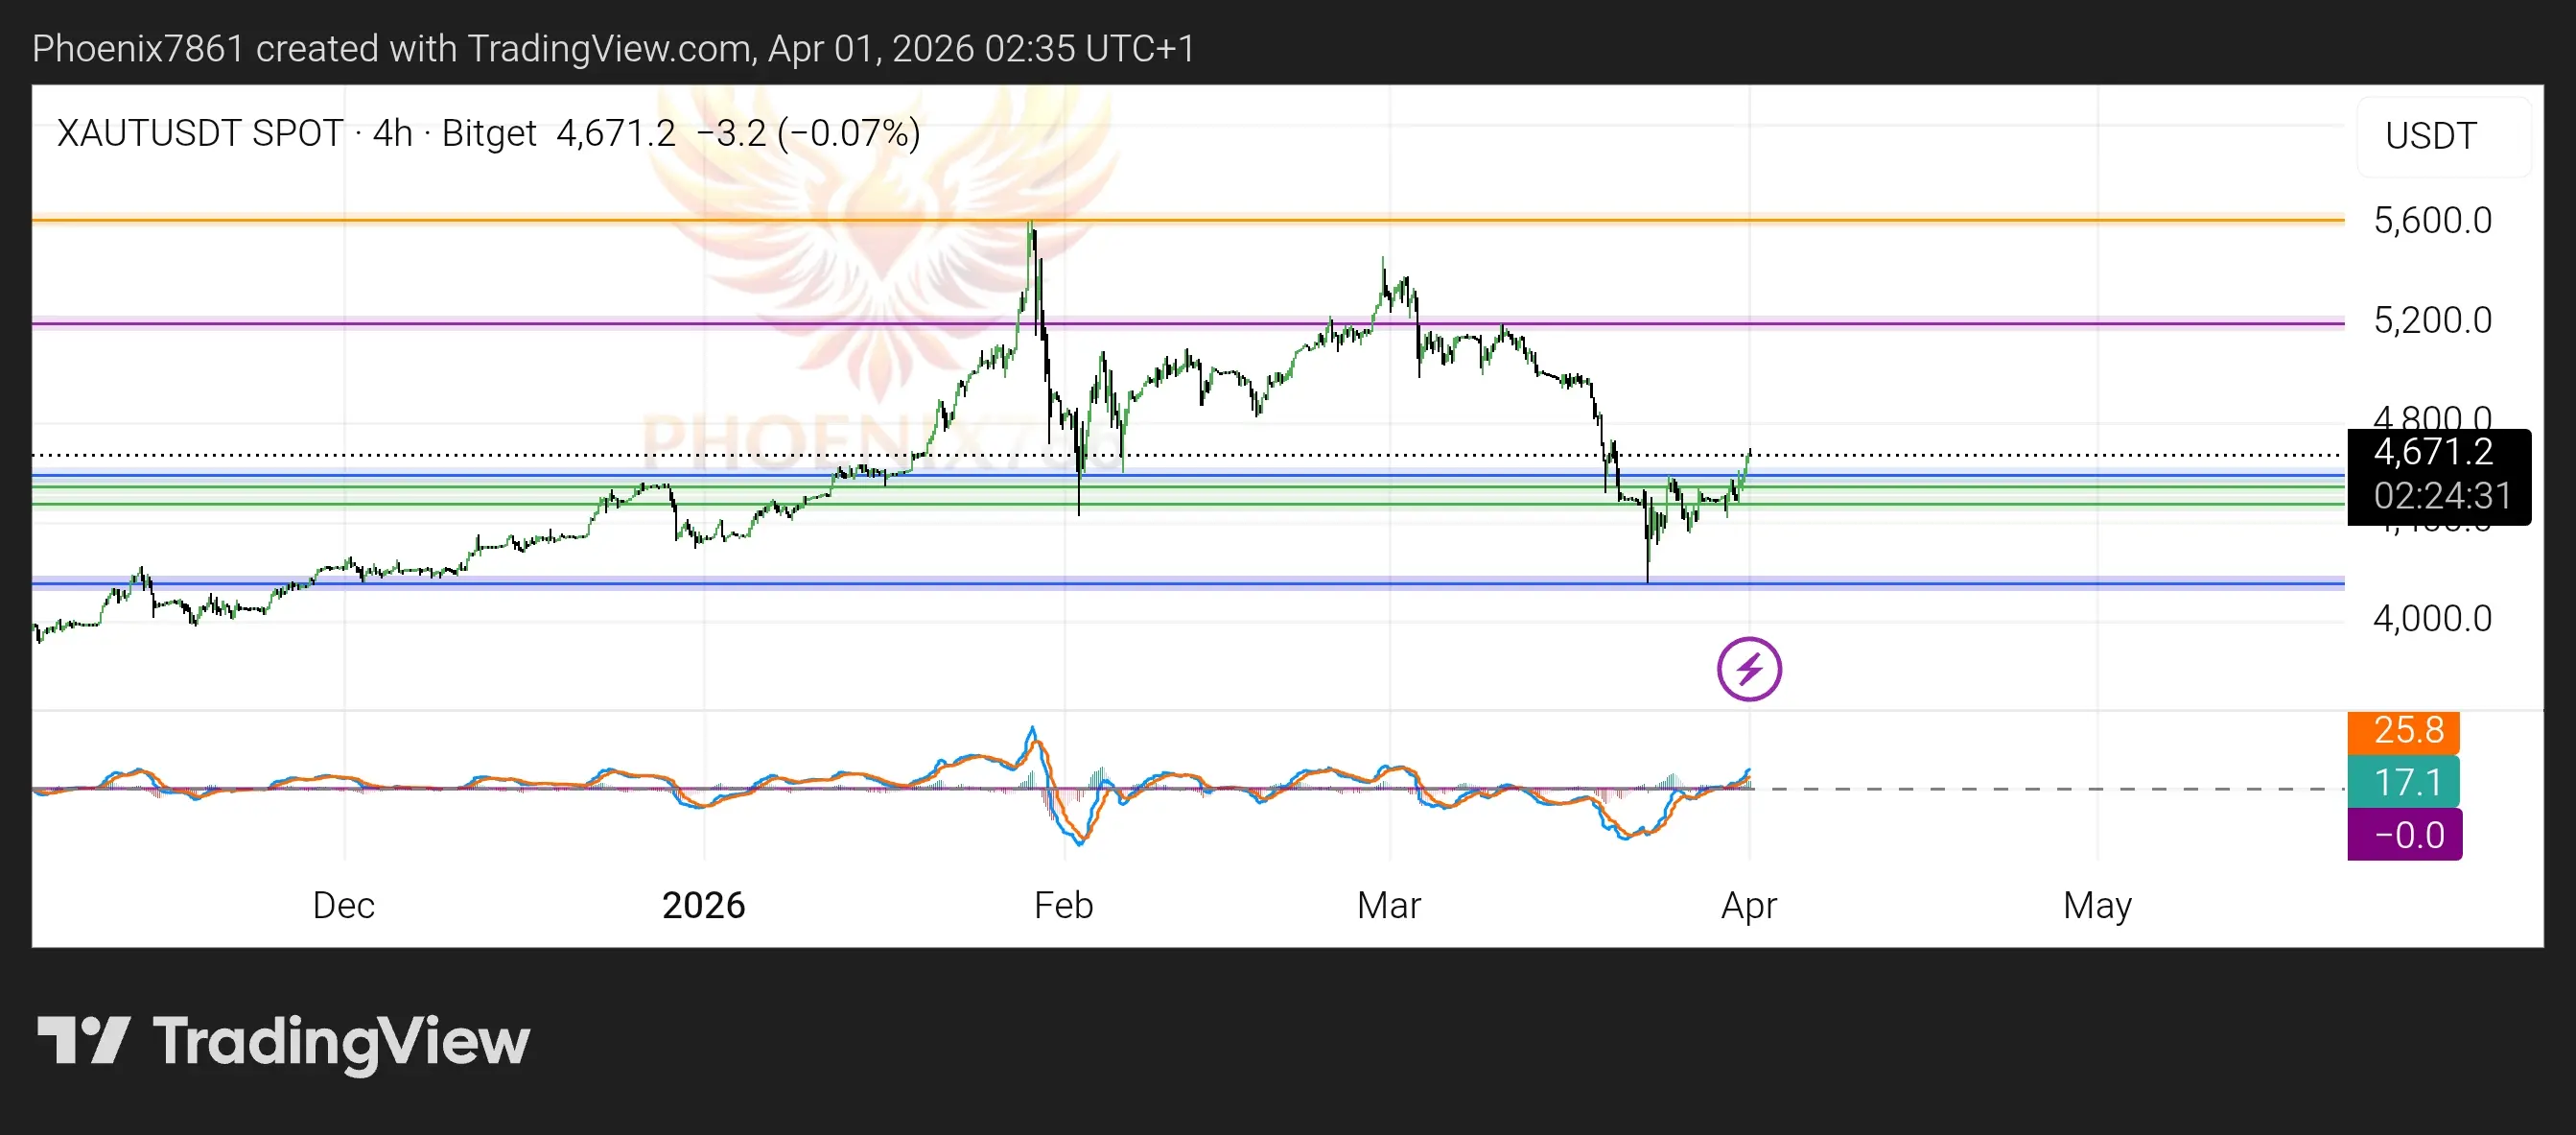Click the Apr label on time axis

point(1748,905)
